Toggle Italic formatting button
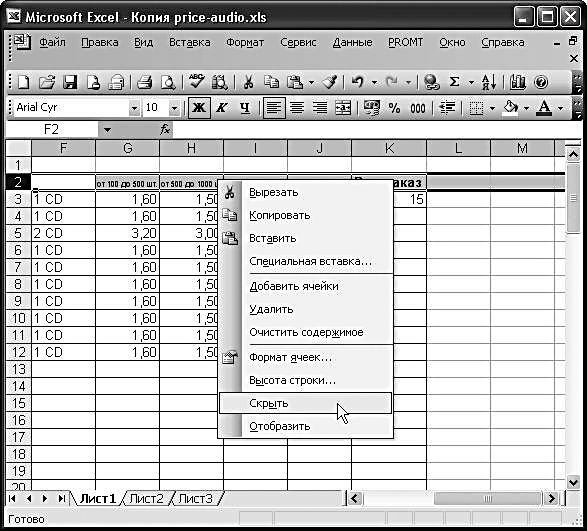The image size is (587, 531). coord(222,108)
